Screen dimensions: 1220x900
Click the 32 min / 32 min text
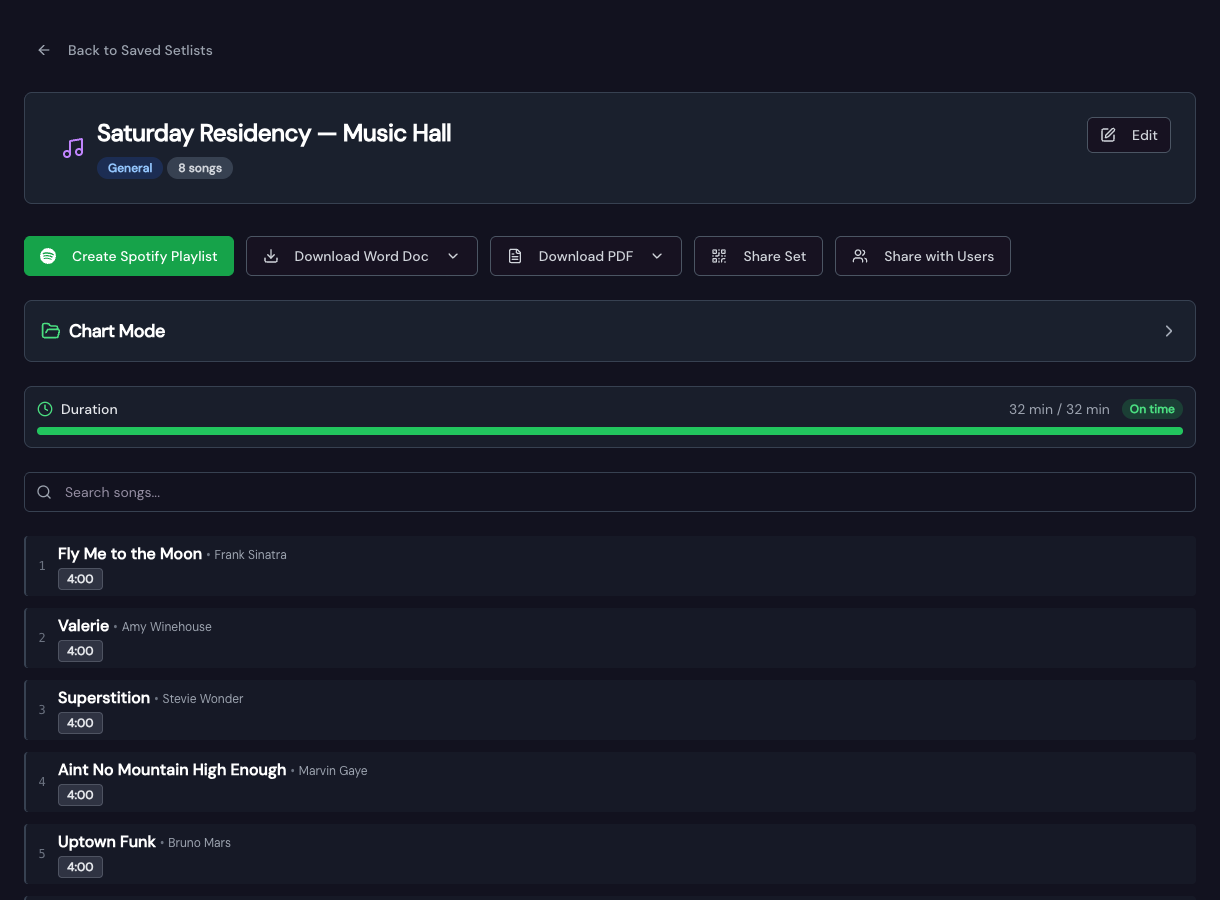[x=1059, y=409]
